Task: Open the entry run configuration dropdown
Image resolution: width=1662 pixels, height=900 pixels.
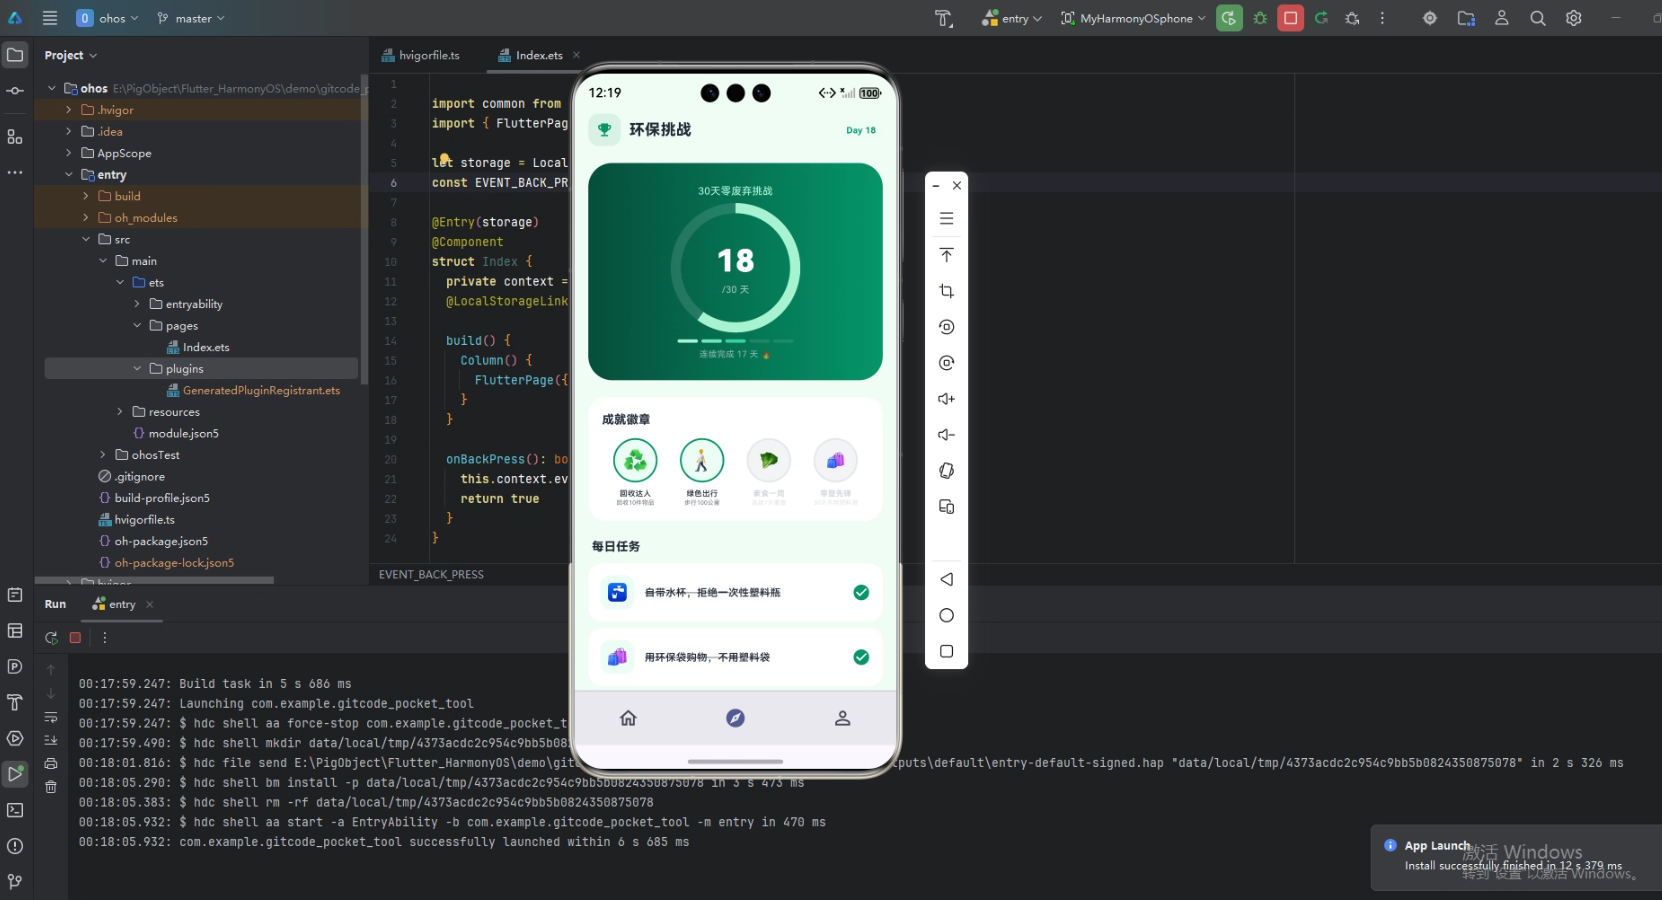Action: tap(1012, 18)
